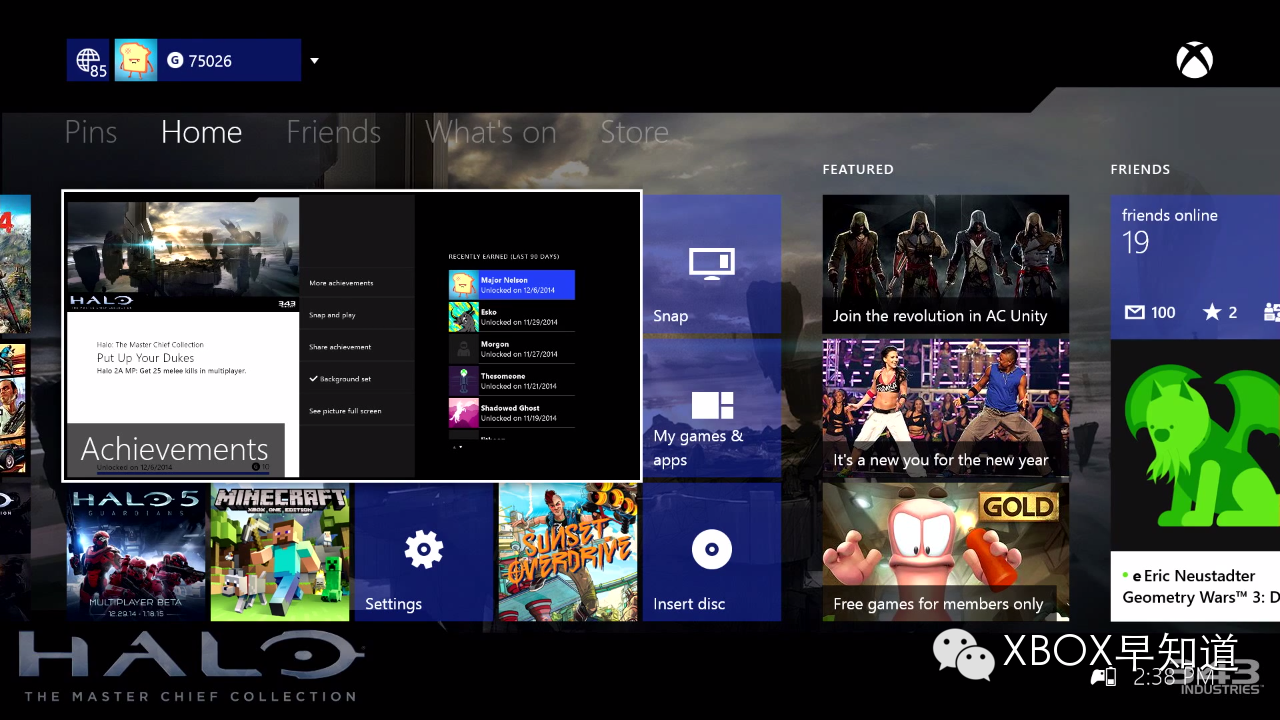Click Halo Master Chief Collection logo

(x=190, y=668)
